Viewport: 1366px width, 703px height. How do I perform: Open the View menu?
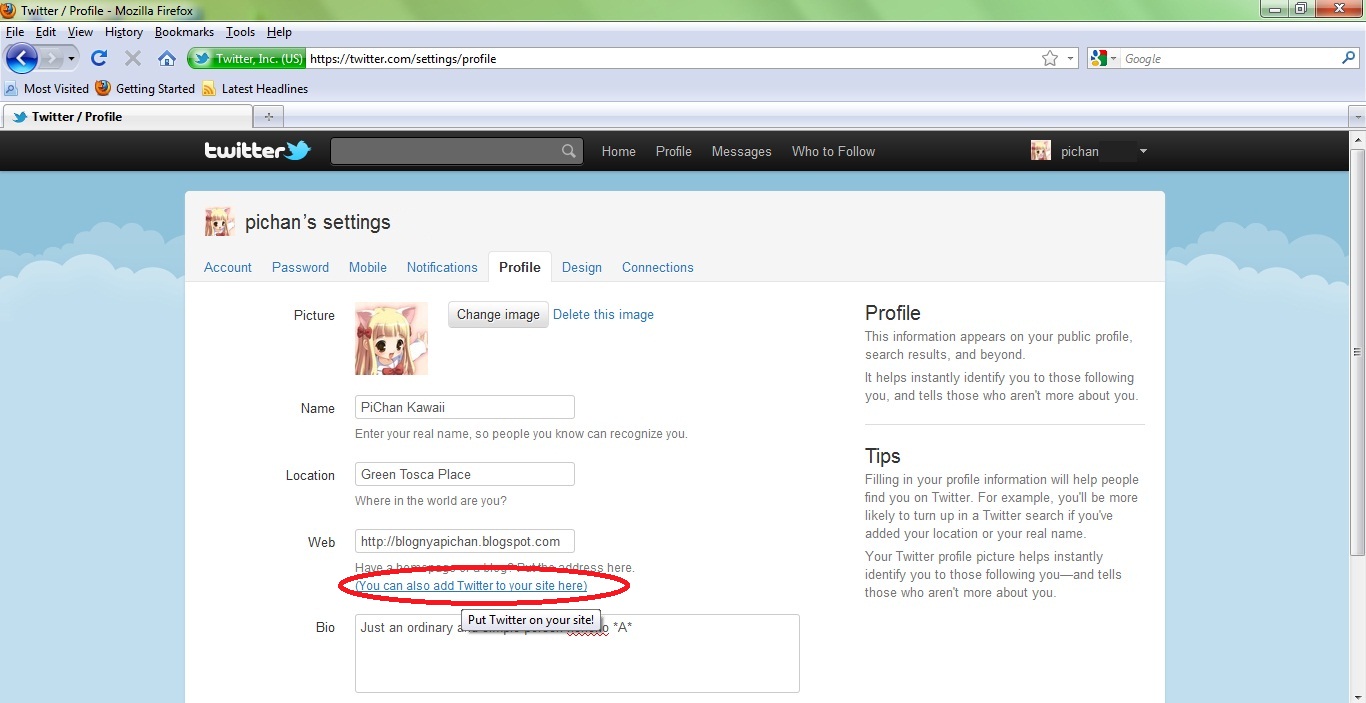click(x=80, y=32)
